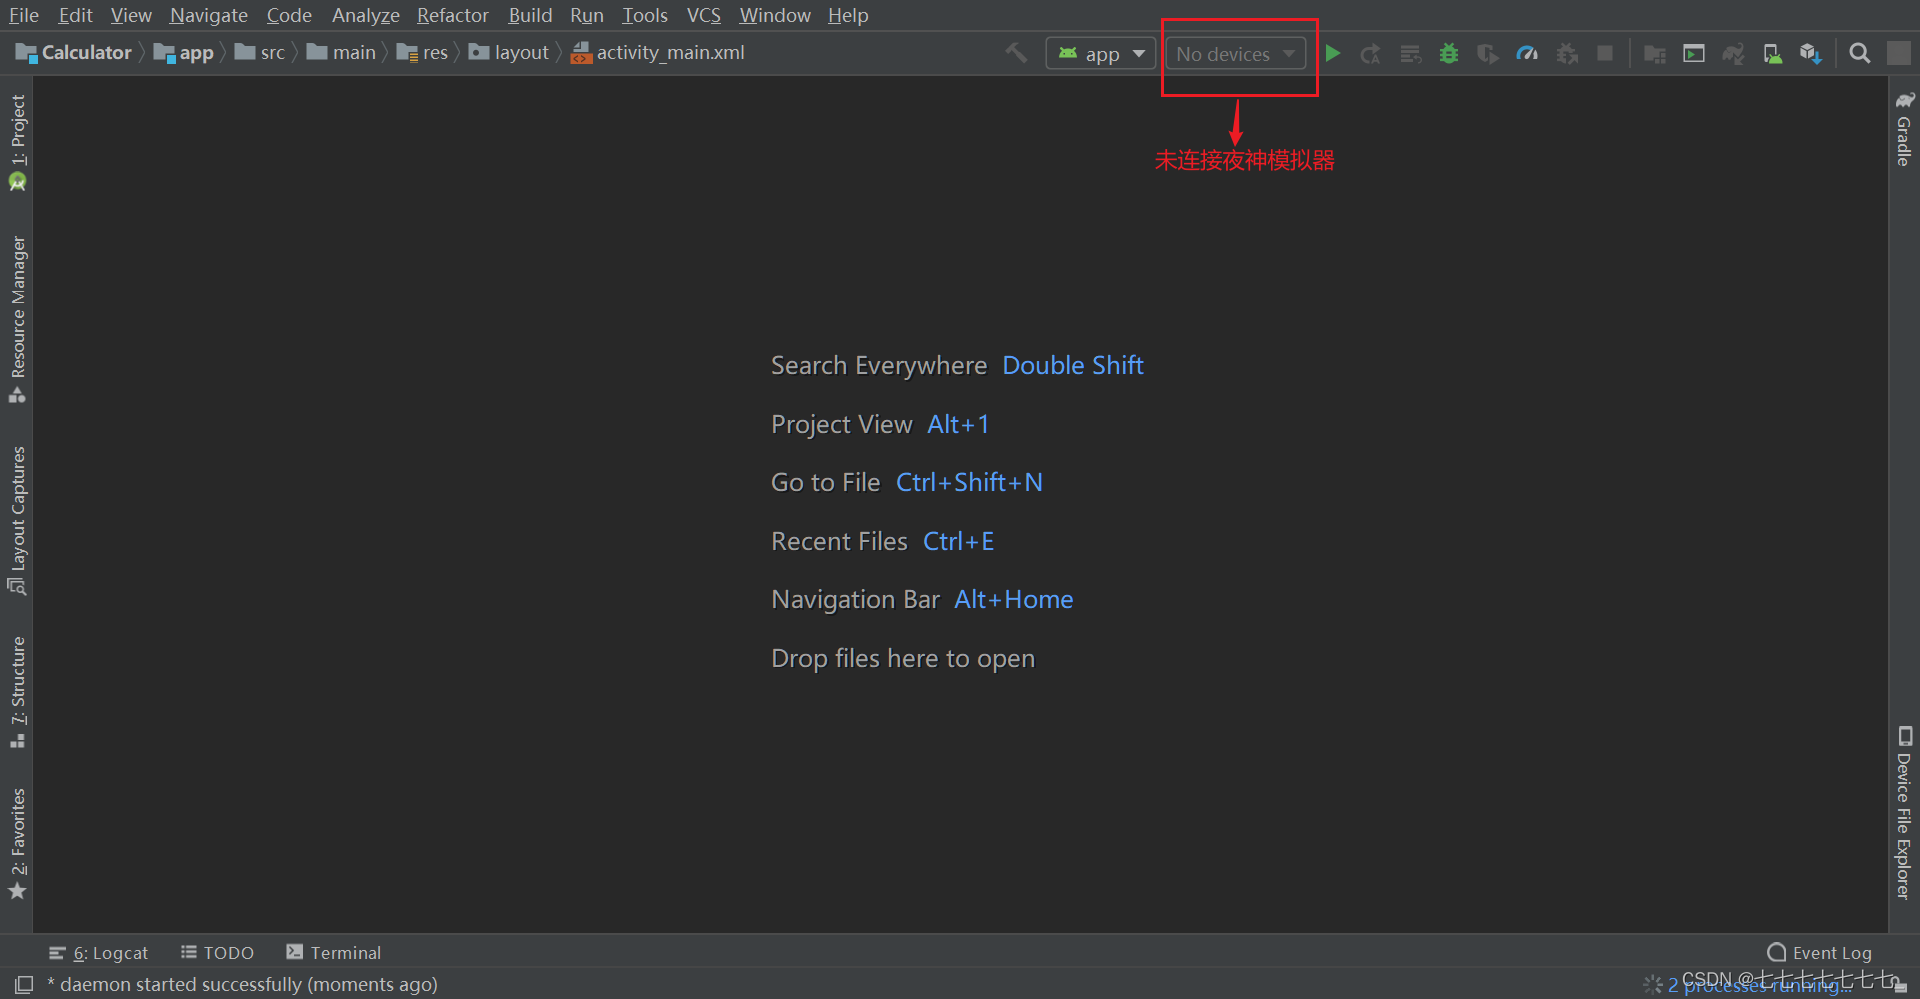The image size is (1920, 999).
Task: Open the Favorites side tab
Action: (x=17, y=843)
